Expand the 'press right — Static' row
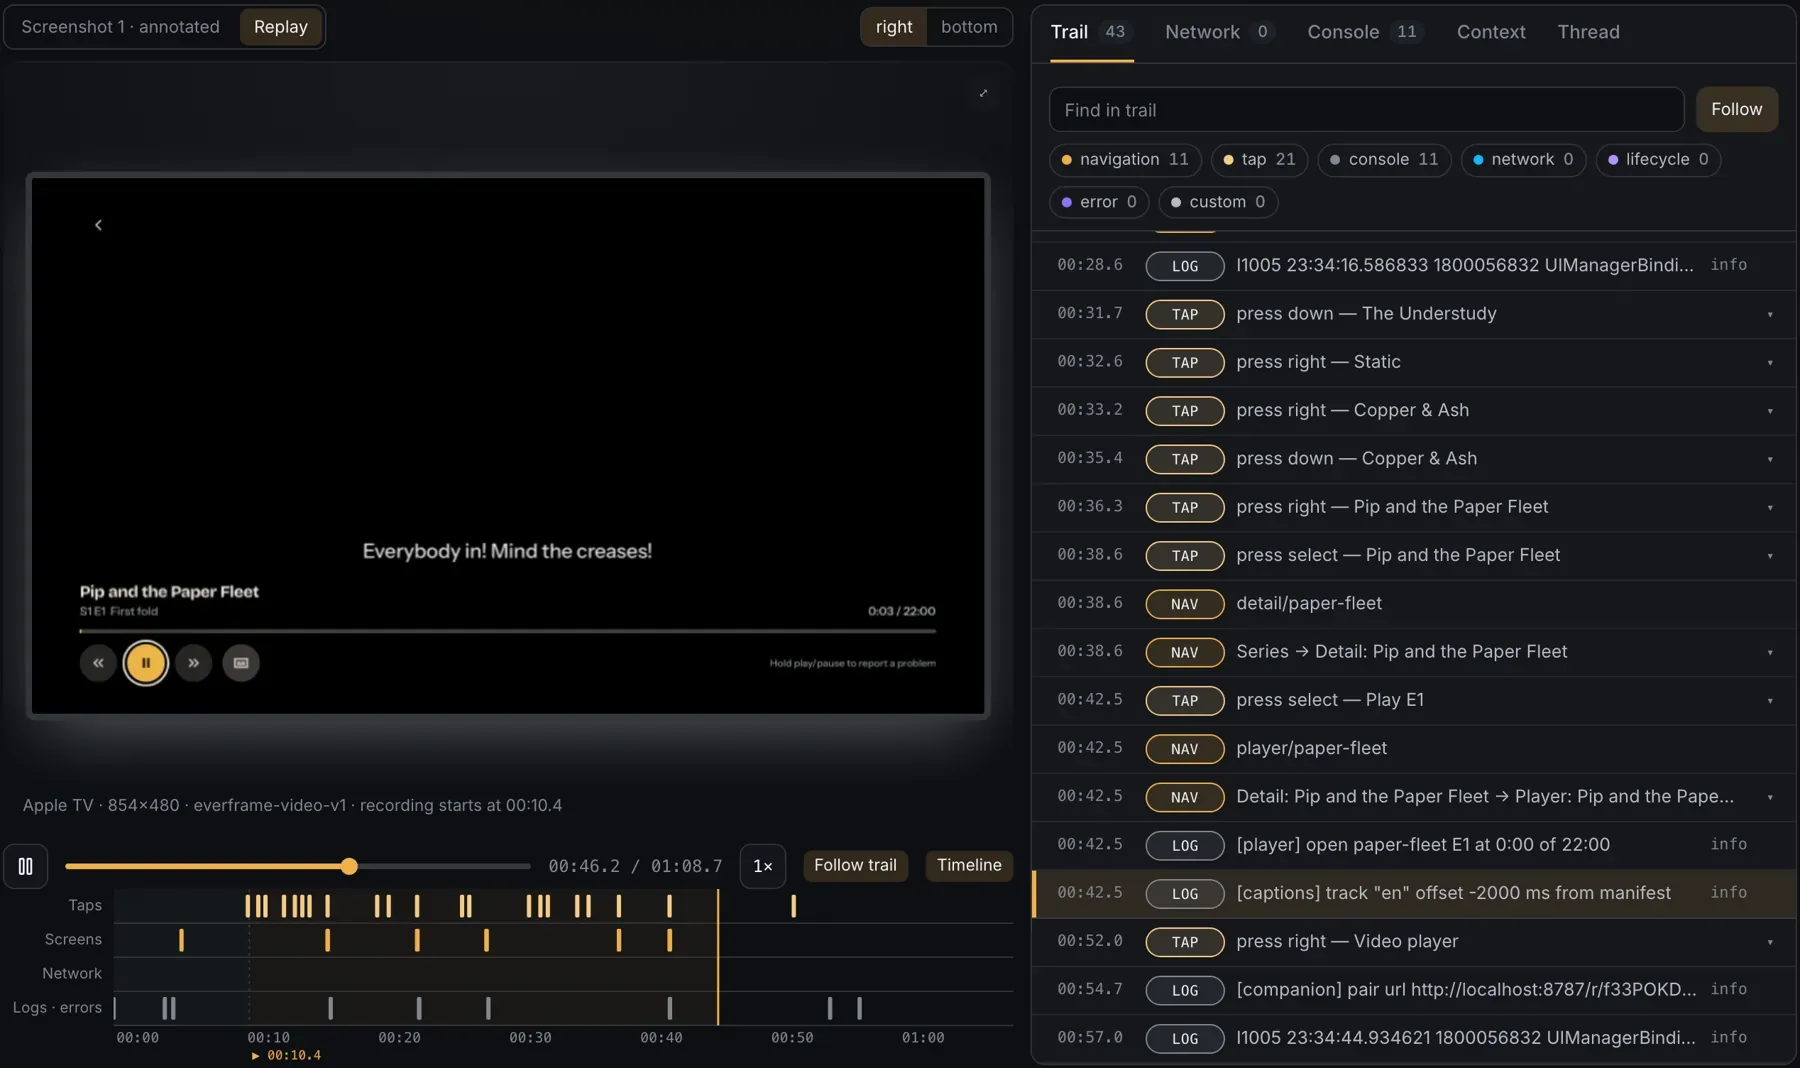Viewport: 1800px width, 1068px height. 1770,362
